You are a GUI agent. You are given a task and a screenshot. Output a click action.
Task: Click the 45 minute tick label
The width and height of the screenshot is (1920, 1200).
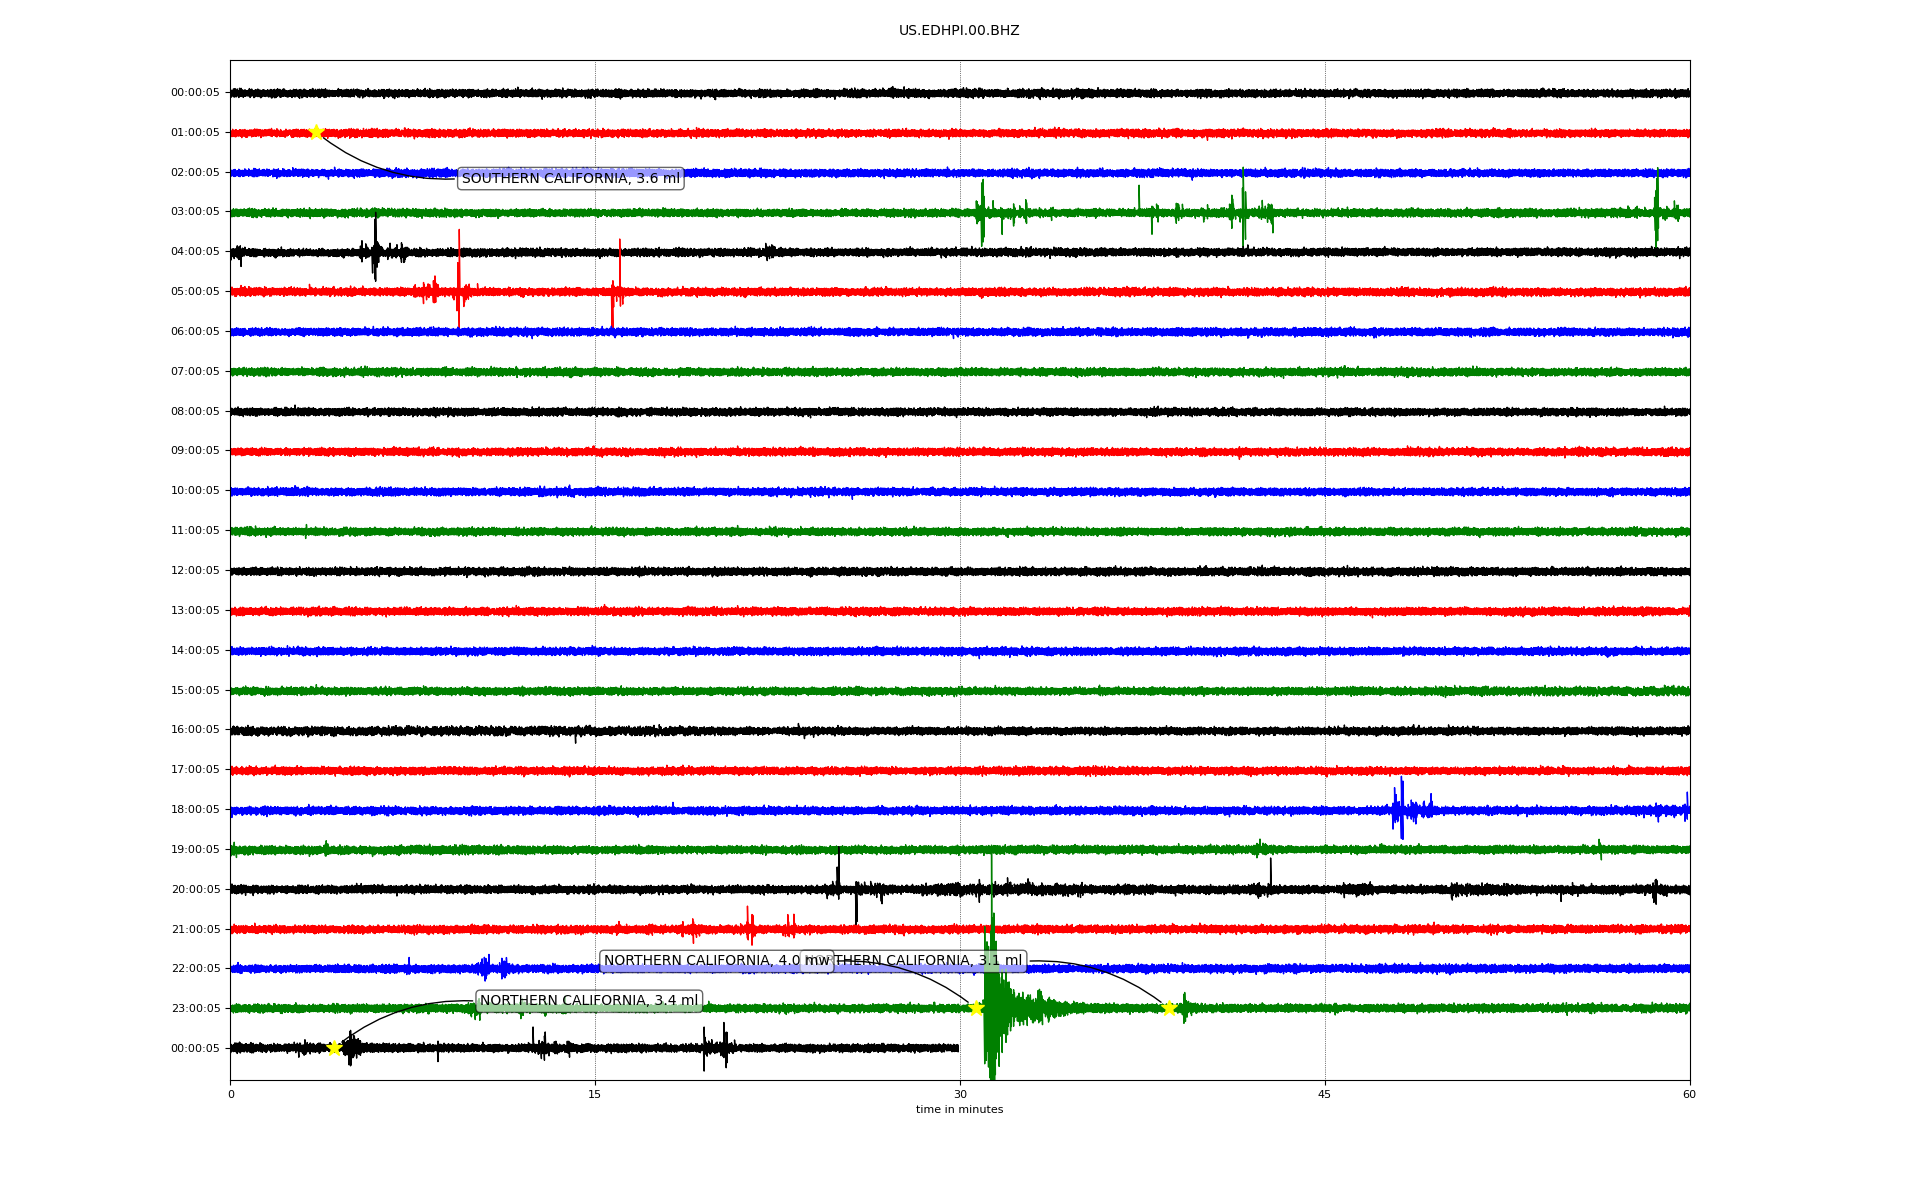(1324, 1095)
